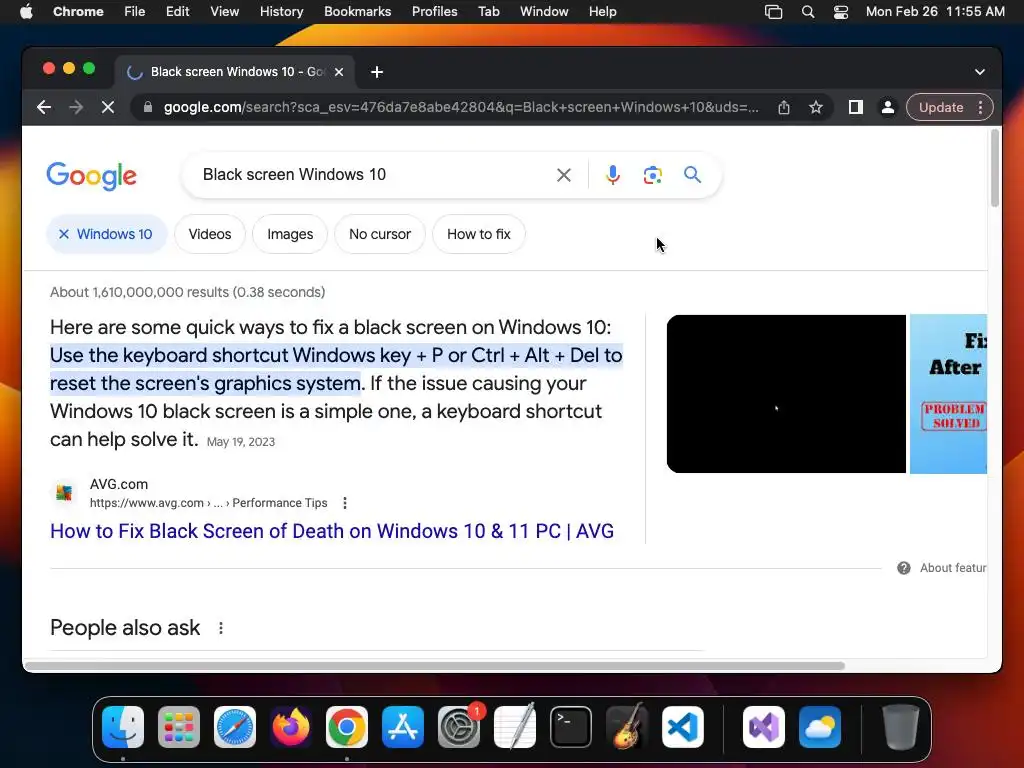
Task: Open the Trash in the Dock
Action: click(x=901, y=727)
